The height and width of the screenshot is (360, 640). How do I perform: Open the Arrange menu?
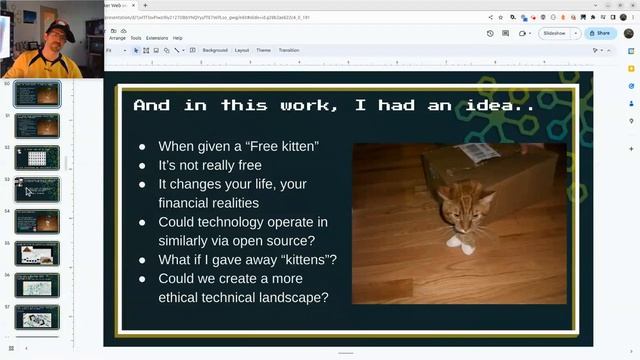coord(117,38)
